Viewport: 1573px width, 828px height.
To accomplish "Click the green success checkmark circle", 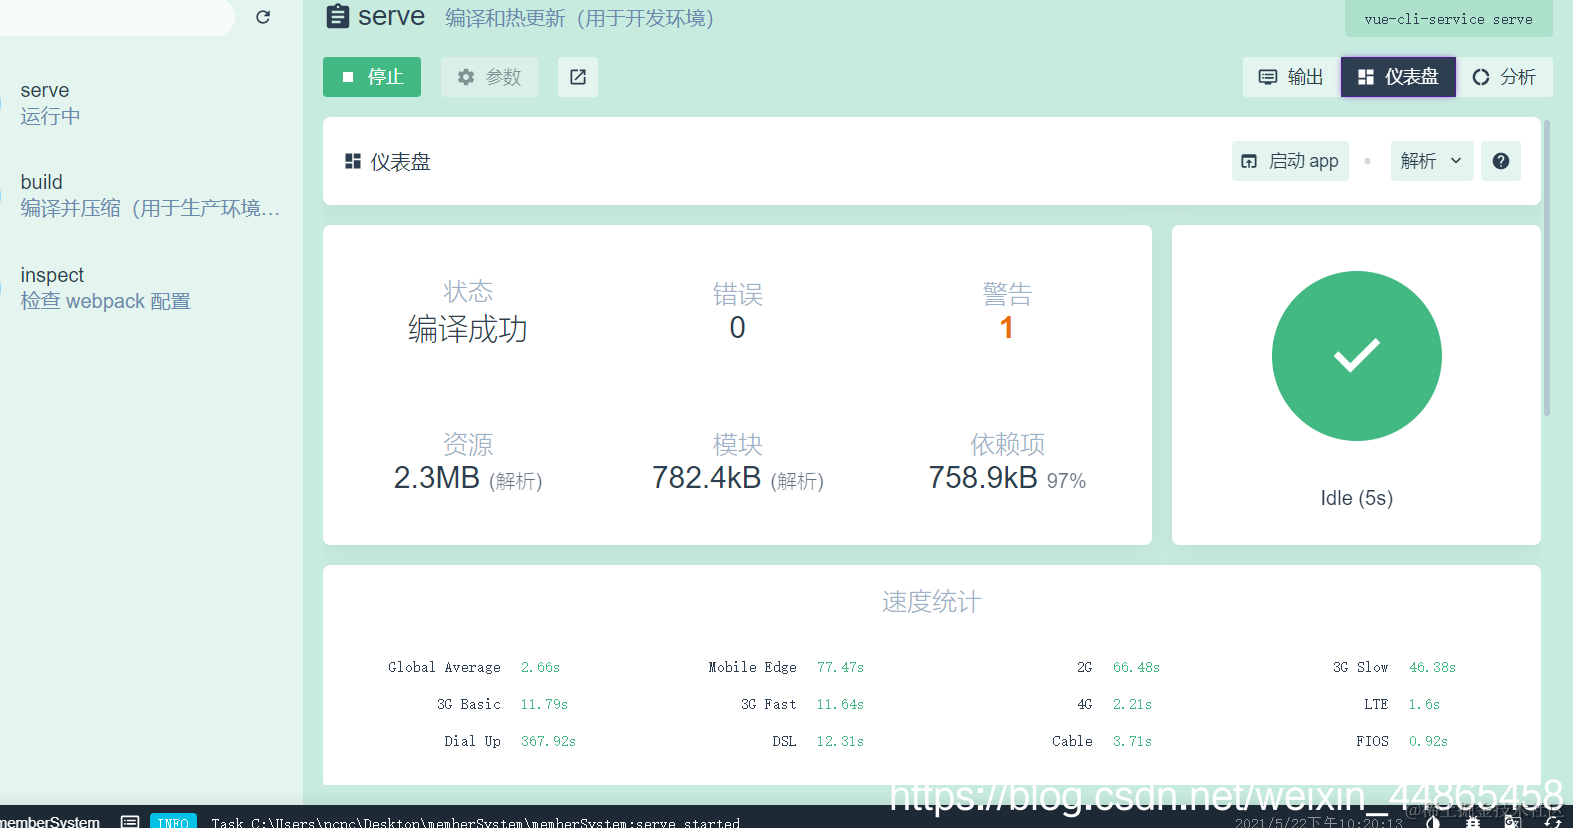I will point(1356,356).
